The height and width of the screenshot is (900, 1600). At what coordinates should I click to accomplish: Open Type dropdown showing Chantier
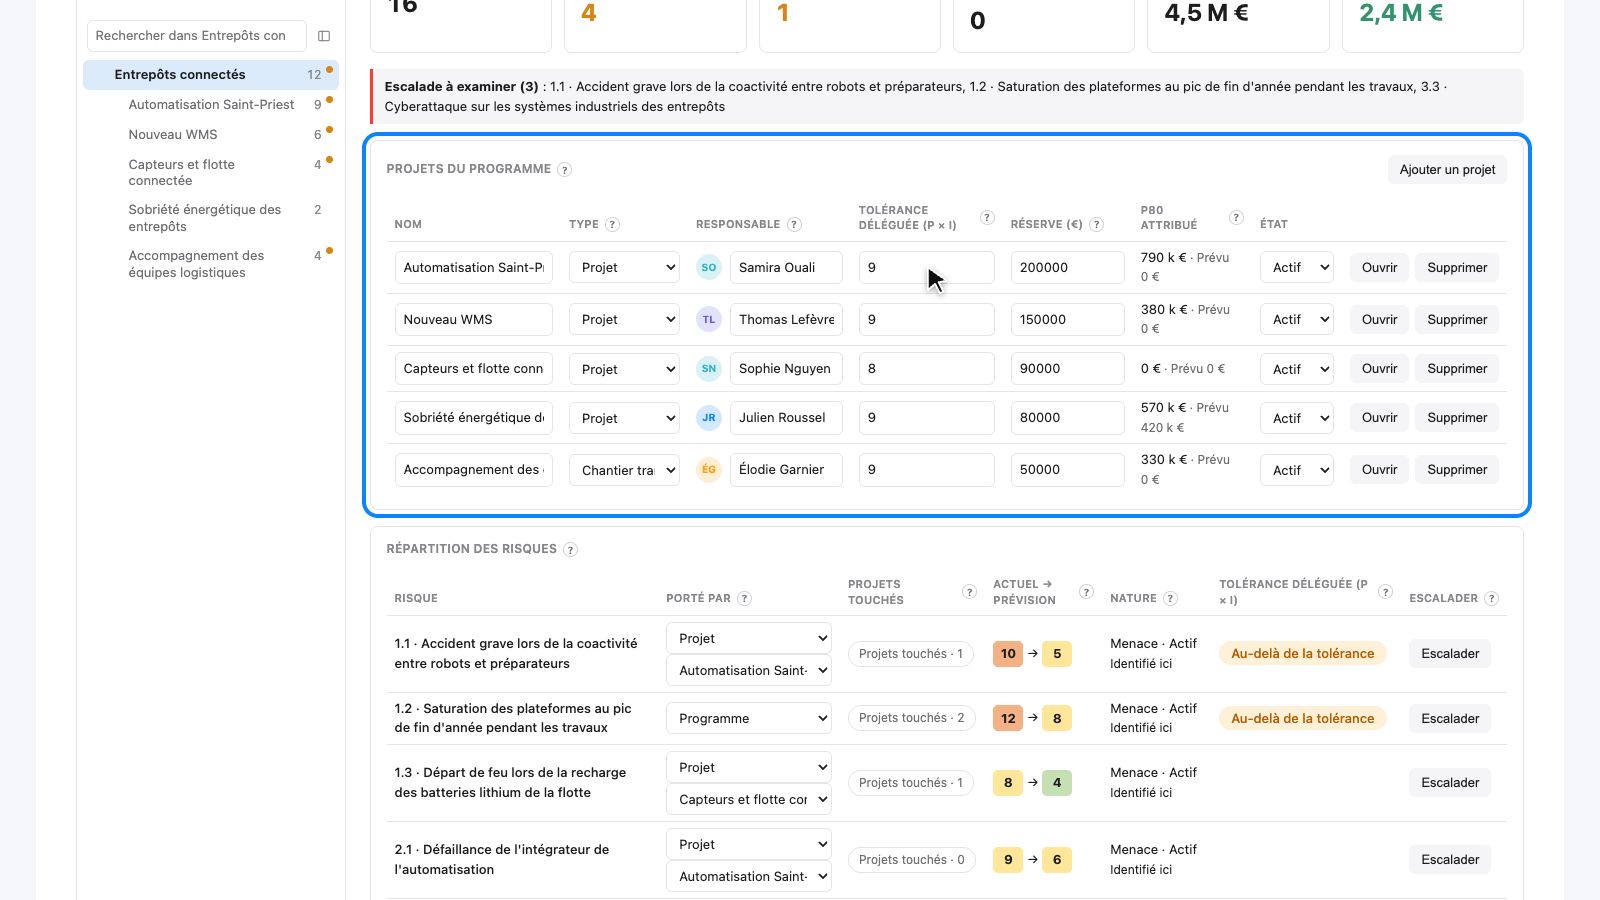point(624,470)
